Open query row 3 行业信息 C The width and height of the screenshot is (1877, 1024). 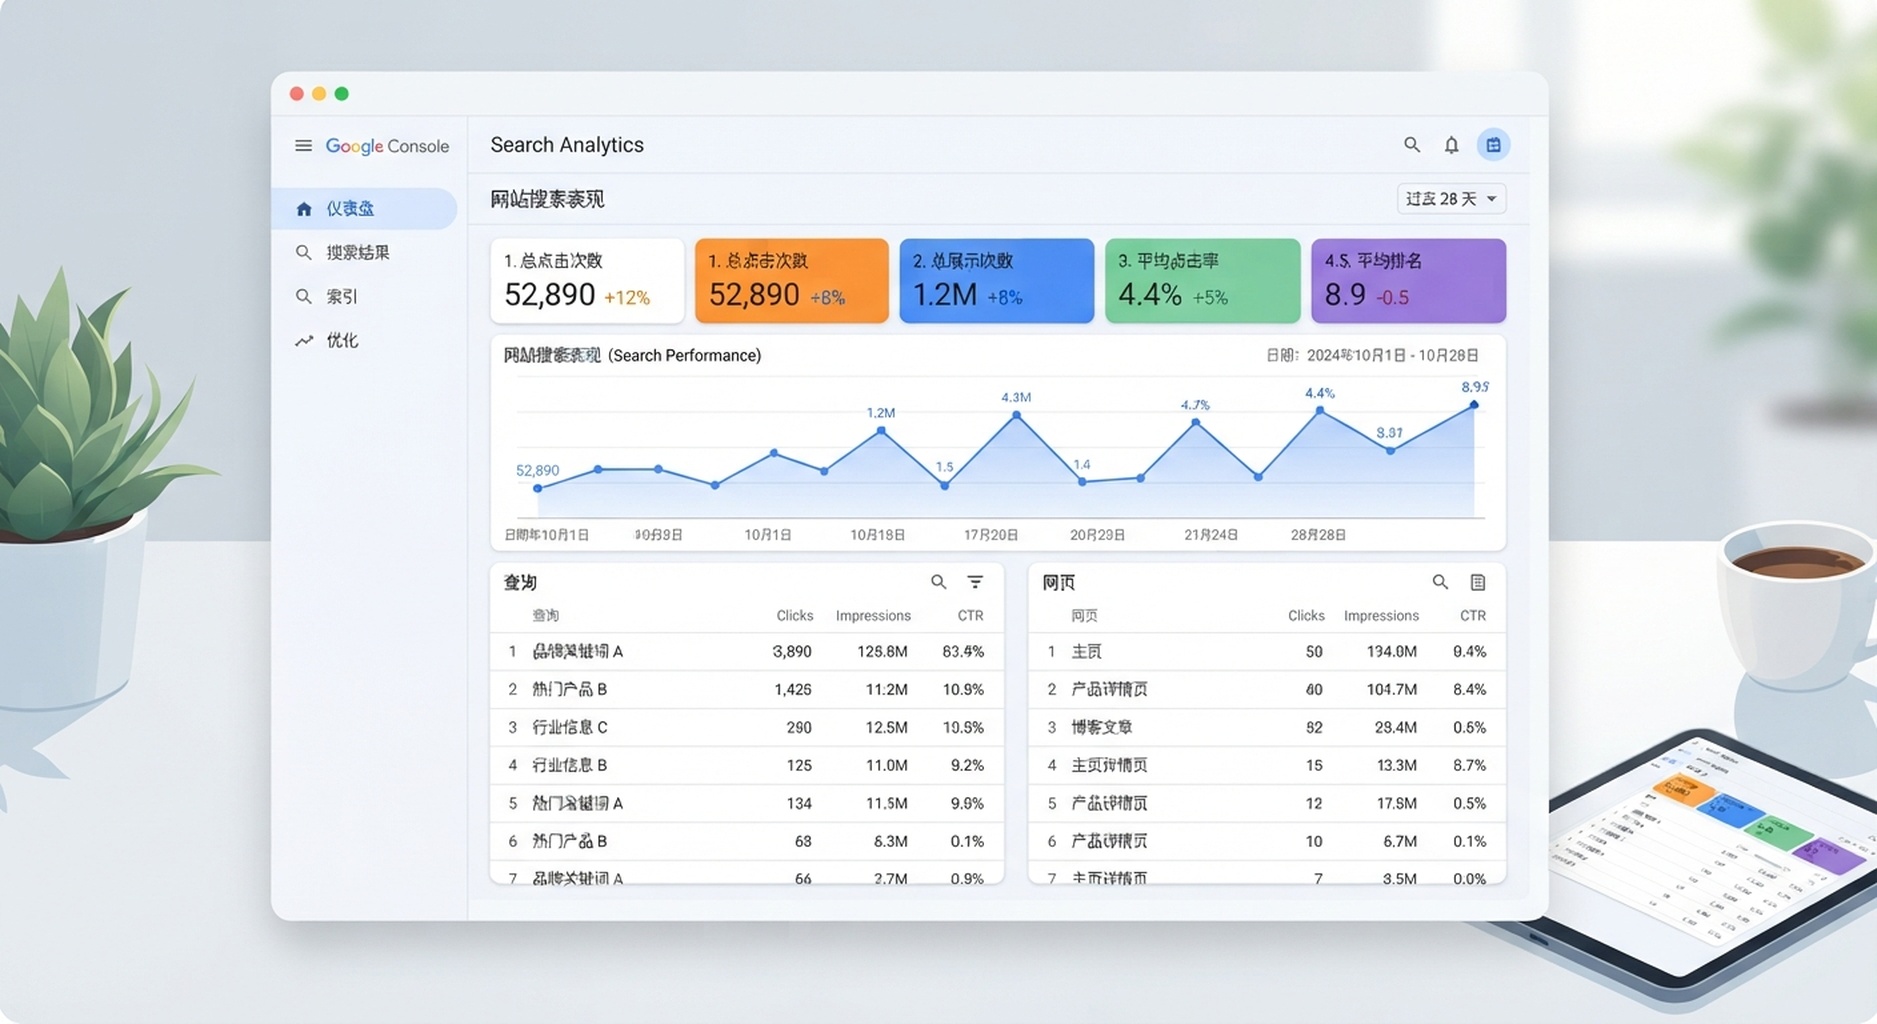pyautogui.click(x=746, y=727)
